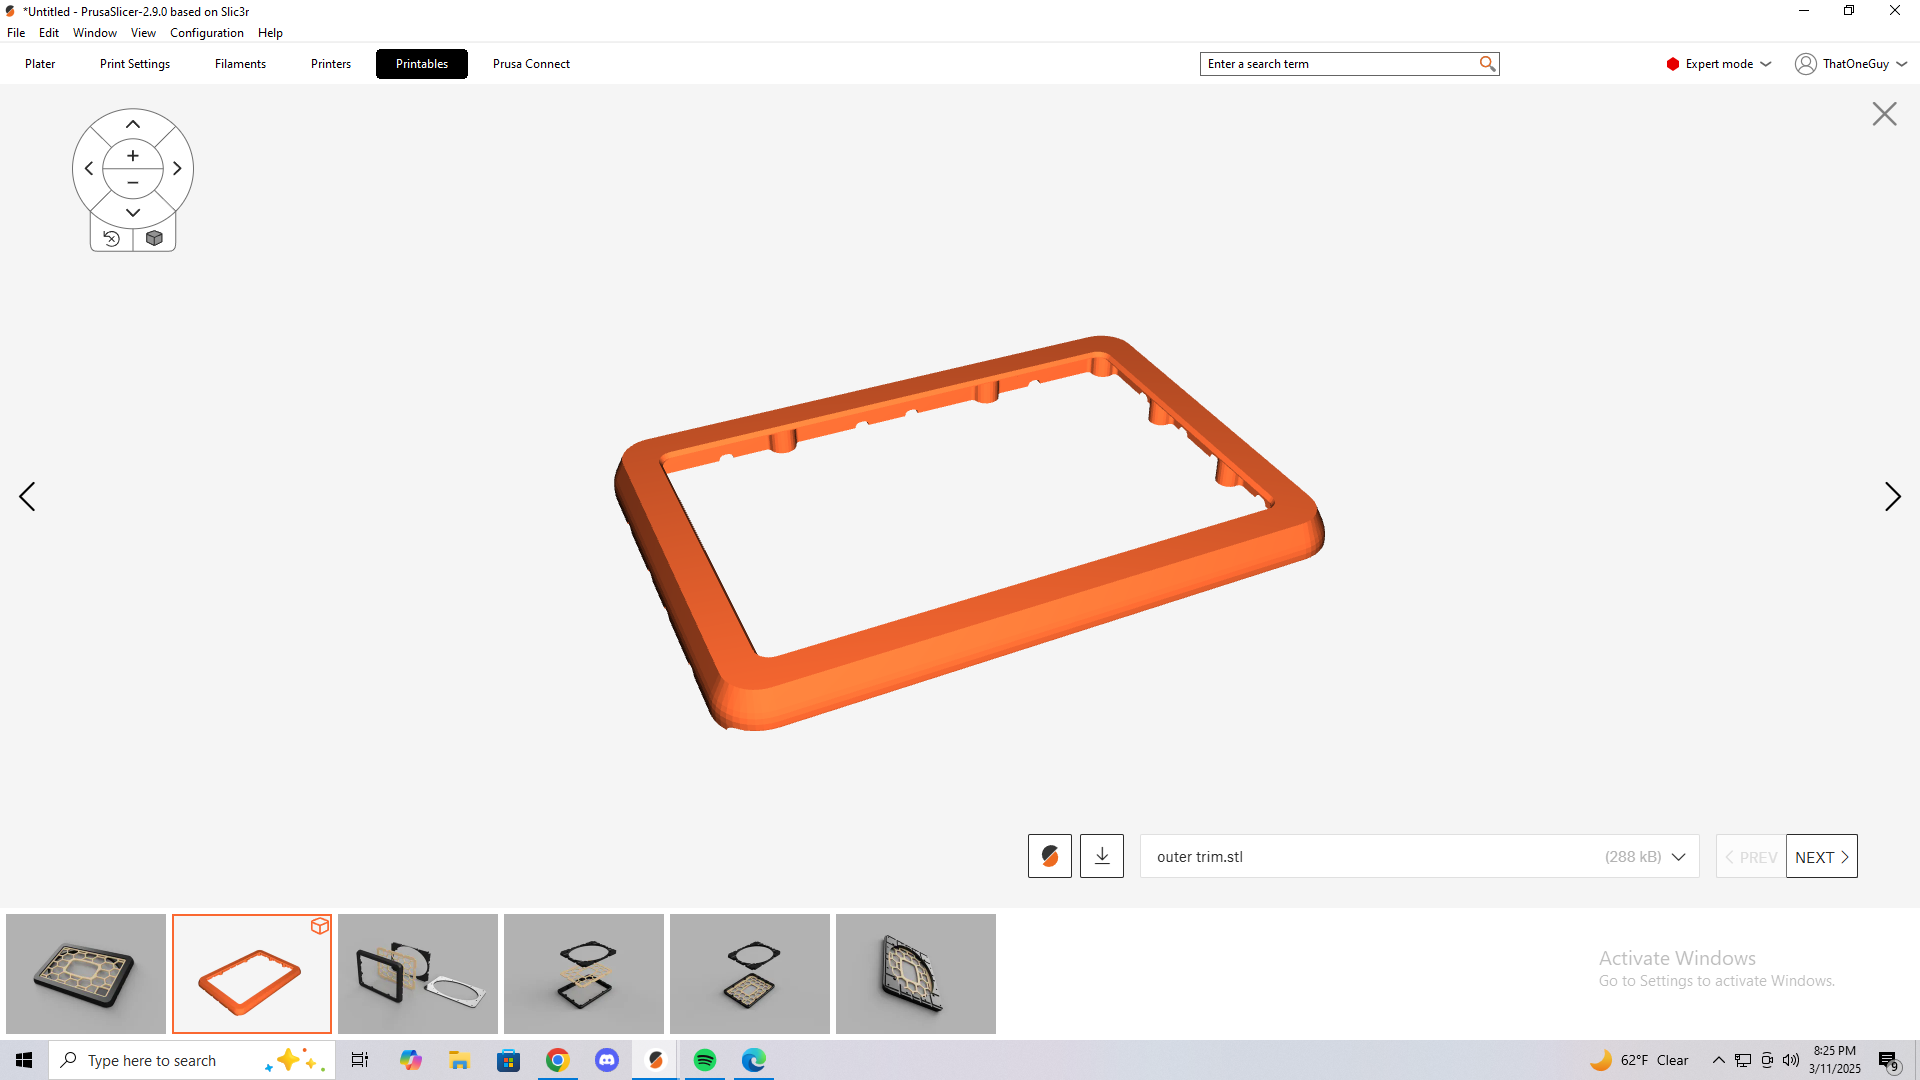This screenshot has width=1920, height=1080.
Task: Open the Prusa Connect tab
Action: coord(531,64)
